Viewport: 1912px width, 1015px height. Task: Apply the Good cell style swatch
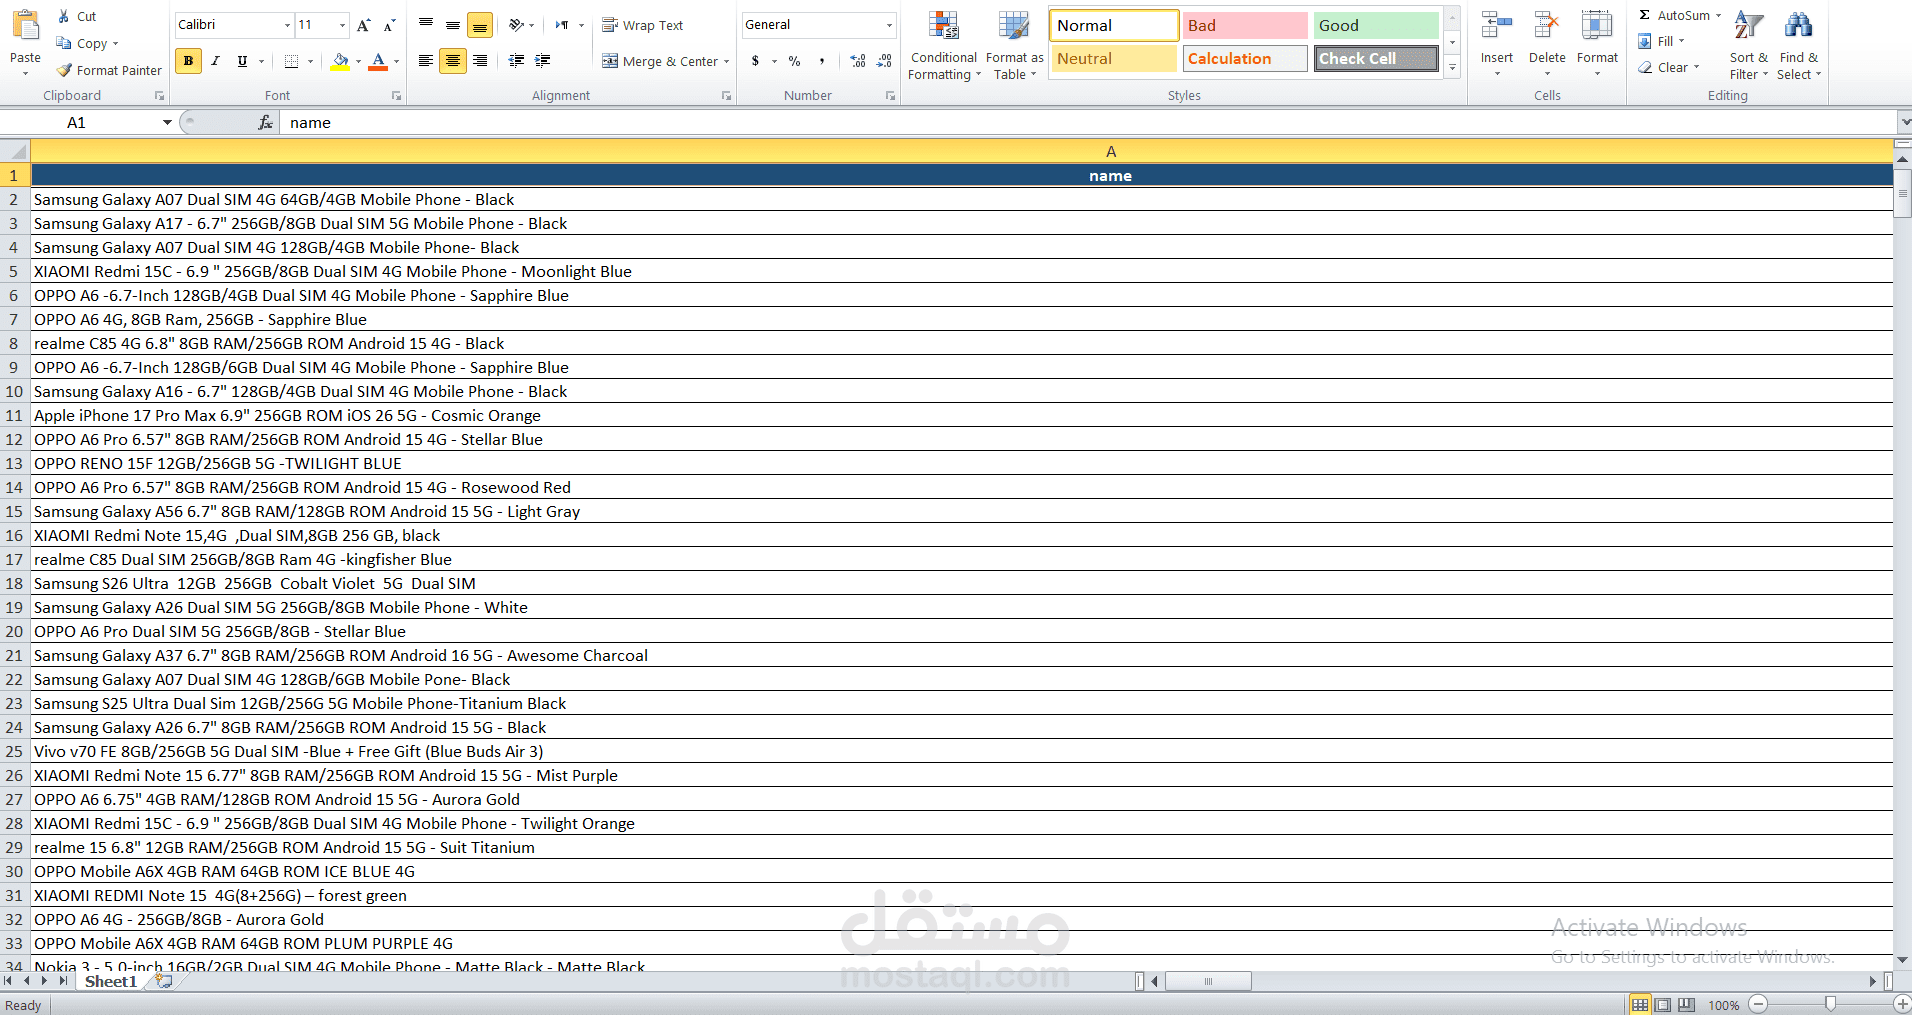(1376, 26)
